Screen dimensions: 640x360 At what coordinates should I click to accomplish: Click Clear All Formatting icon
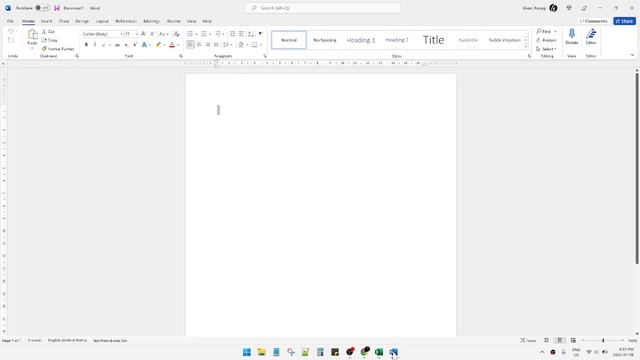pyautogui.click(x=177, y=34)
